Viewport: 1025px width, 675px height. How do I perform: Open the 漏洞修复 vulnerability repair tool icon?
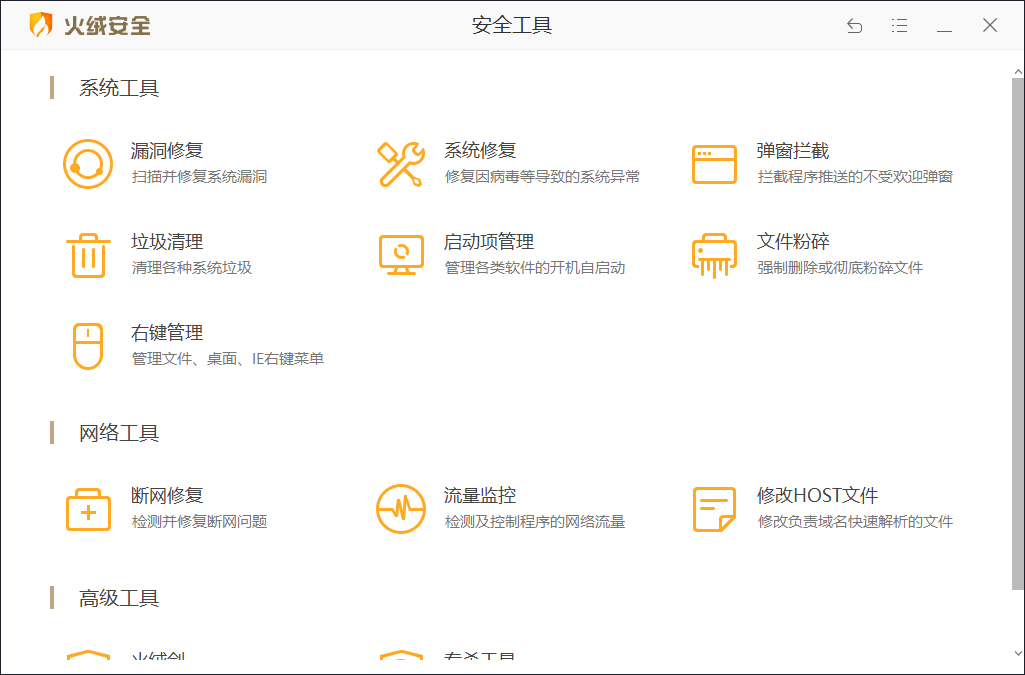[x=88, y=163]
